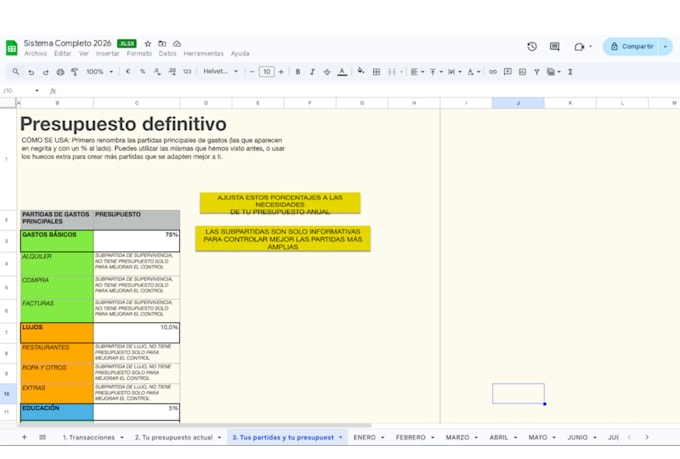Image resolution: width=680 pixels, height=459 pixels.
Task: Select the GASTOS BÁSICOS cell
Action: tap(57, 241)
